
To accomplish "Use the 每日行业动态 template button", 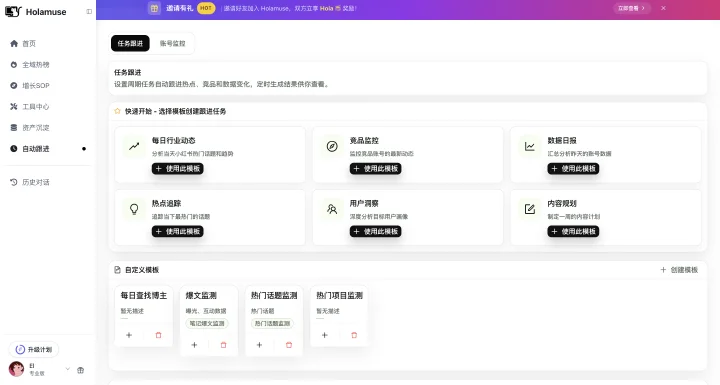I will (x=178, y=169).
